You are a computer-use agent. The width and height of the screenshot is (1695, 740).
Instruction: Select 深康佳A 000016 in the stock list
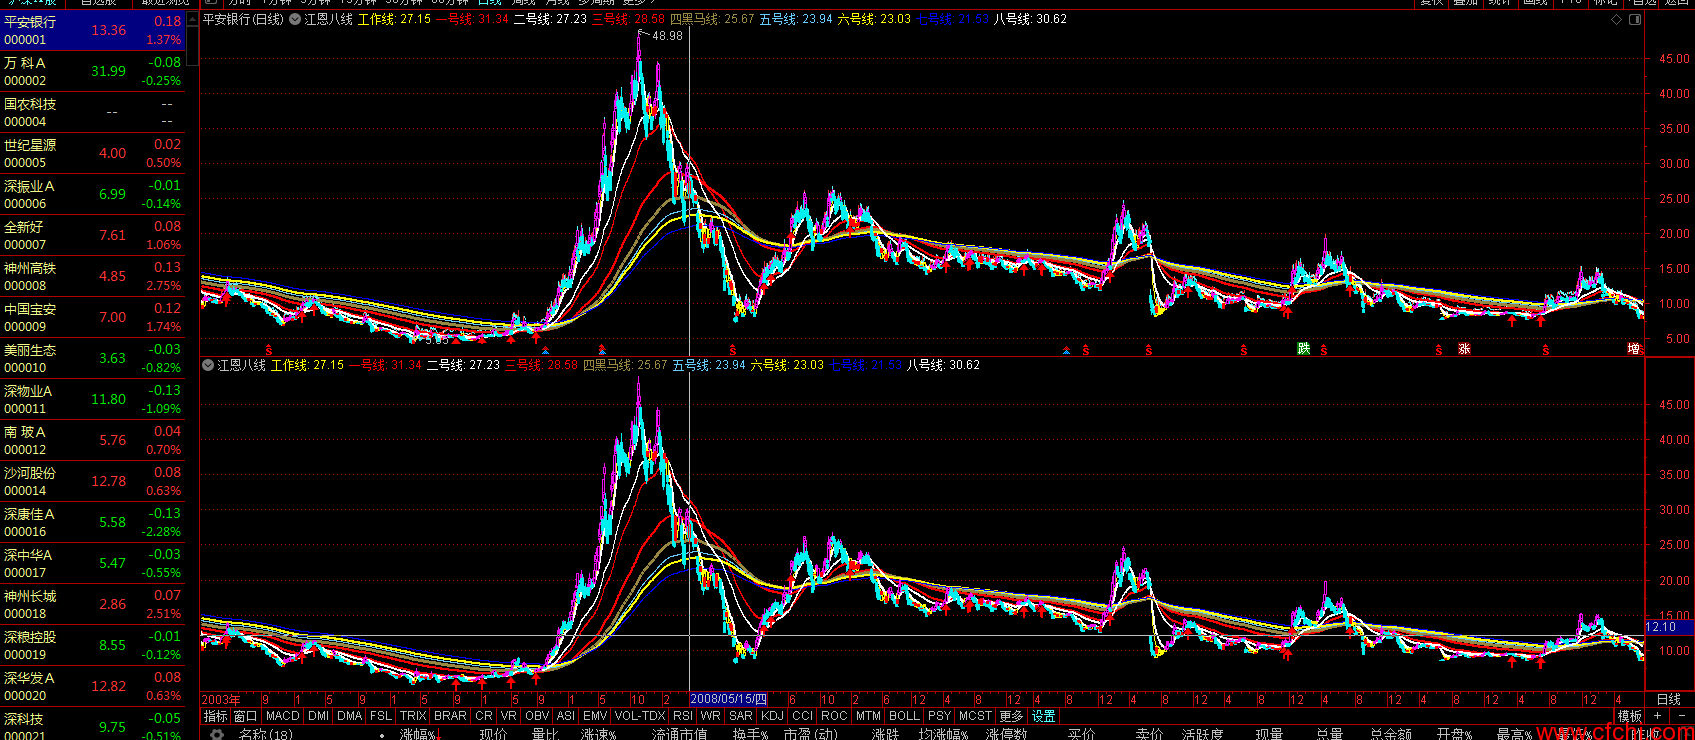(x=93, y=522)
